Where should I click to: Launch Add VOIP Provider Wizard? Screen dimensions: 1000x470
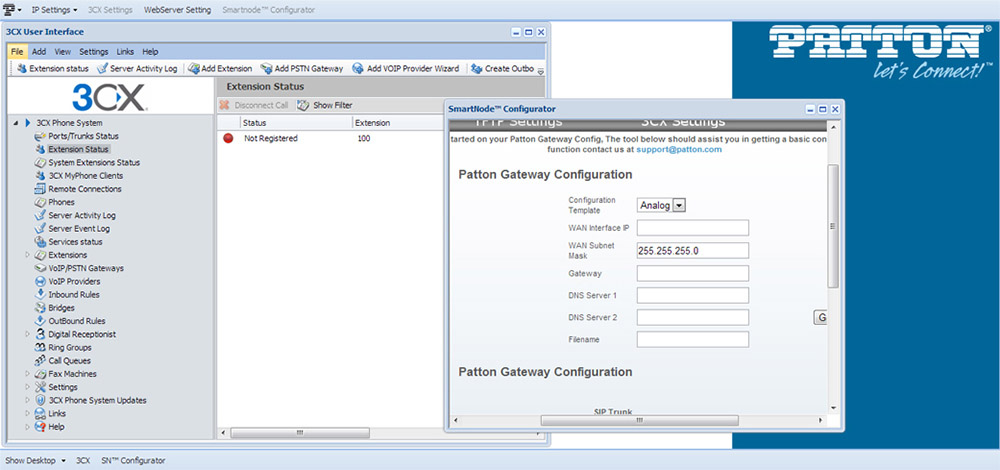pyautogui.click(x=406, y=68)
